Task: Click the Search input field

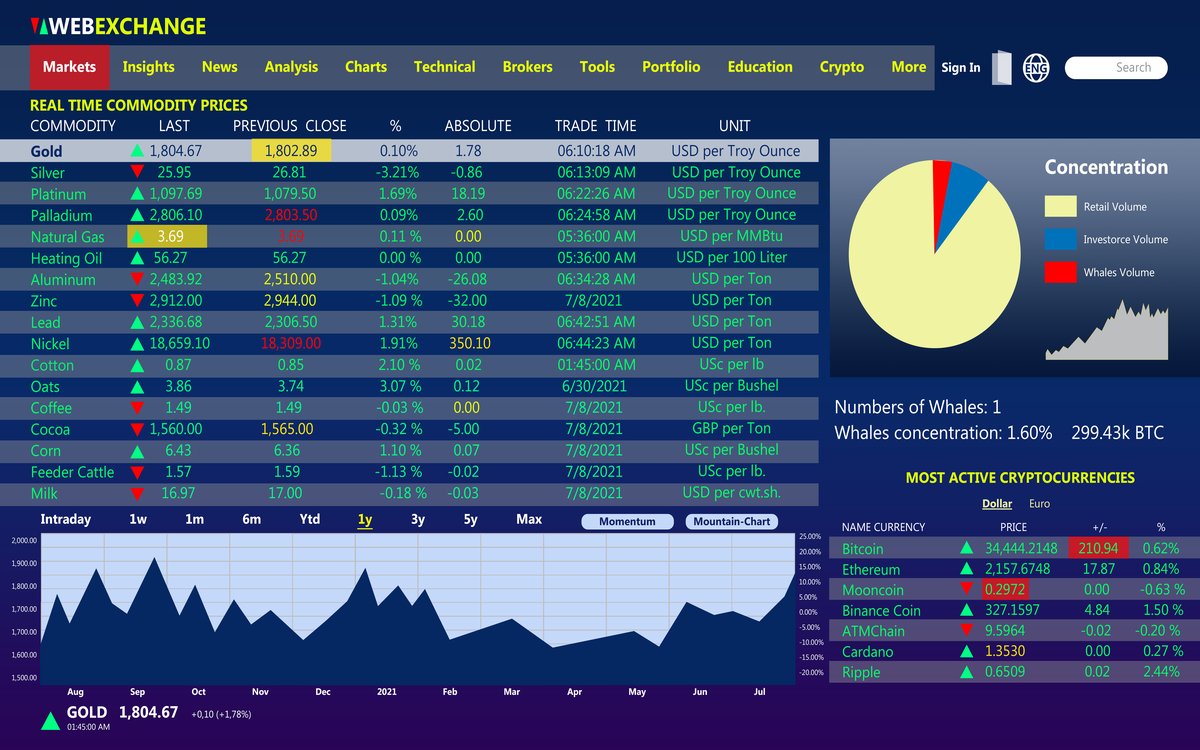Action: click(x=1115, y=68)
